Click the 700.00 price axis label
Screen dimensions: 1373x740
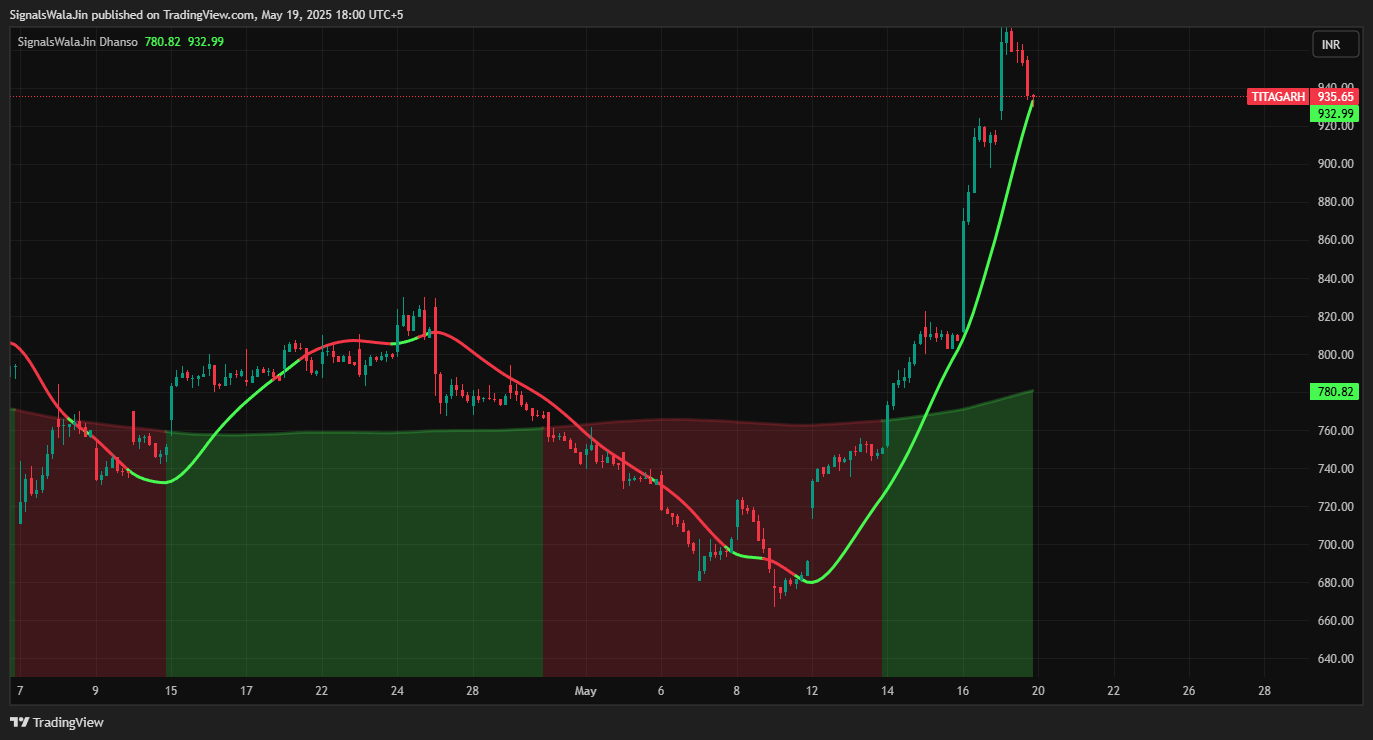tap(1335, 545)
